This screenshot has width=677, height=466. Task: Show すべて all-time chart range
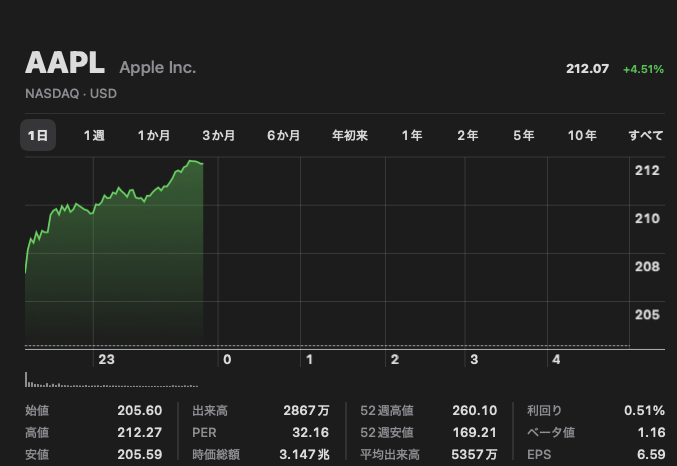[646, 136]
